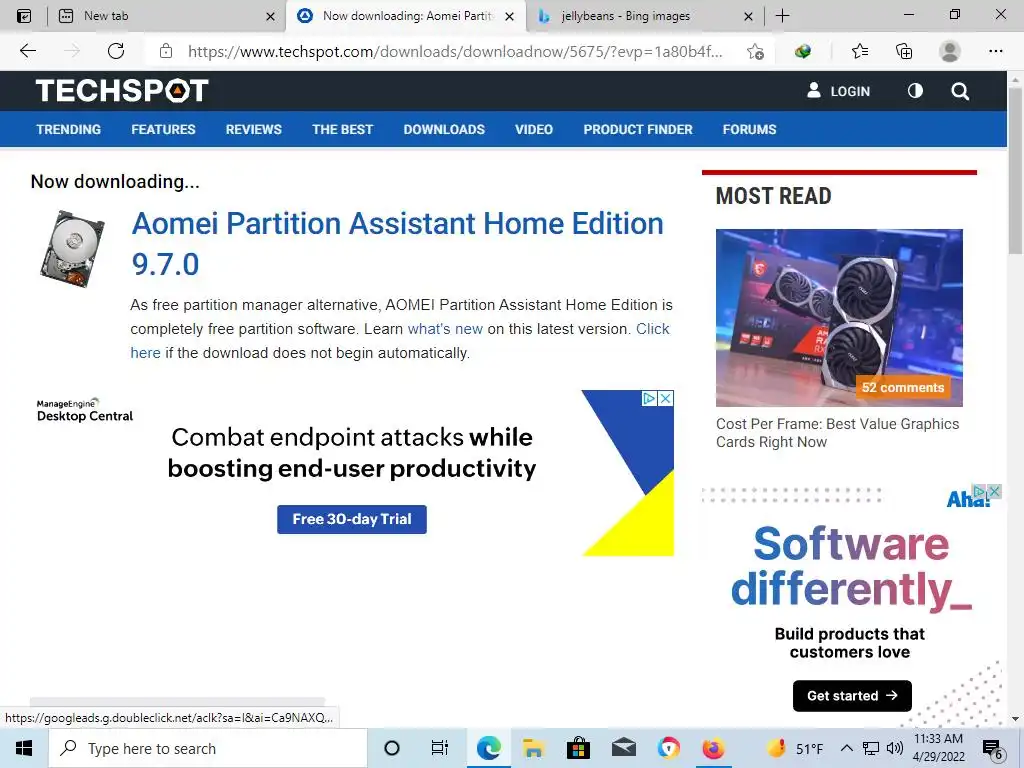Click the browser Back arrow
Viewport: 1024px width, 768px height.
pyautogui.click(x=27, y=51)
